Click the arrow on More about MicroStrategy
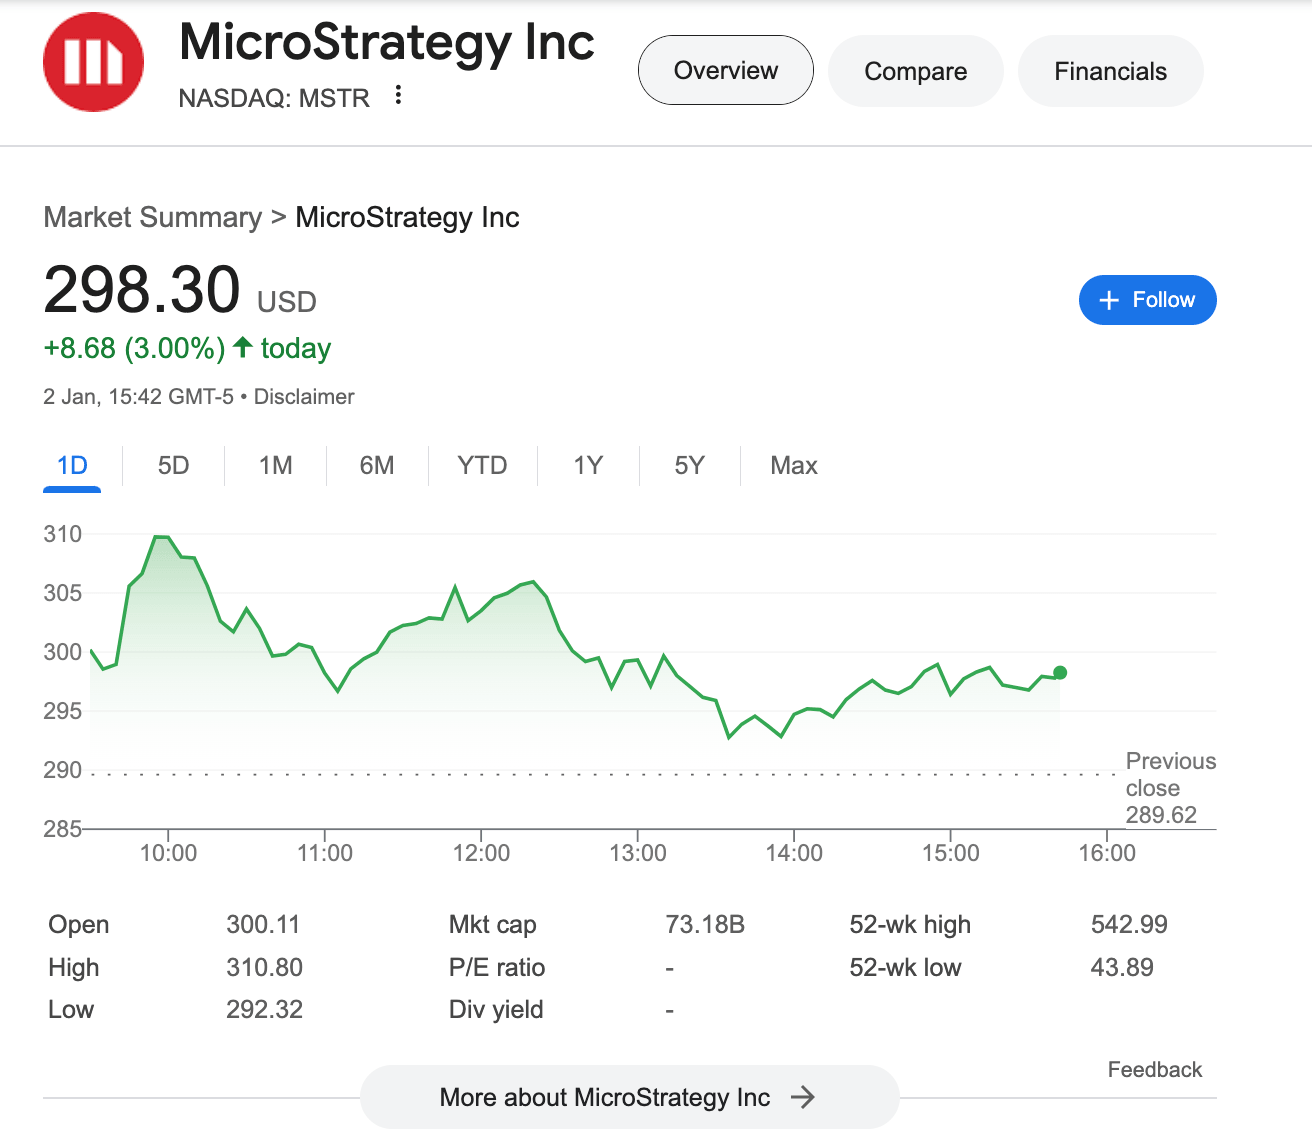Screen dimensions: 1312x1134 [802, 1097]
